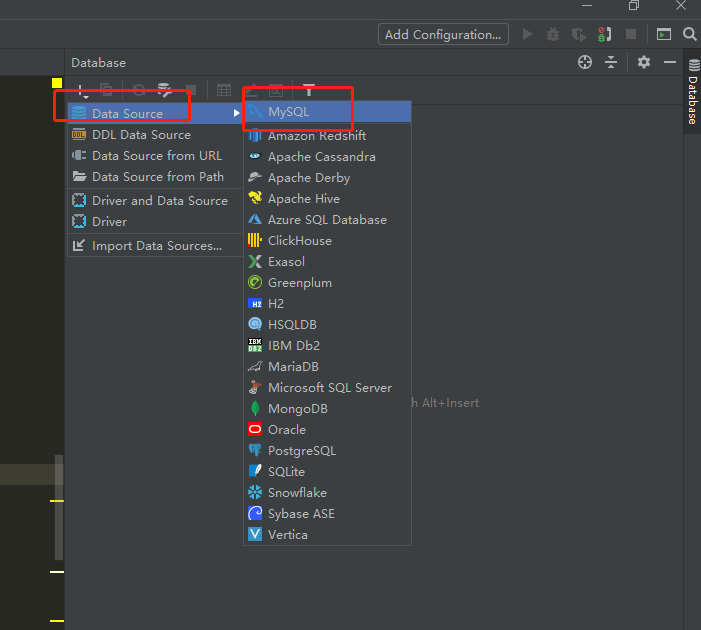
Task: Select SQLite data source
Action: click(327, 472)
